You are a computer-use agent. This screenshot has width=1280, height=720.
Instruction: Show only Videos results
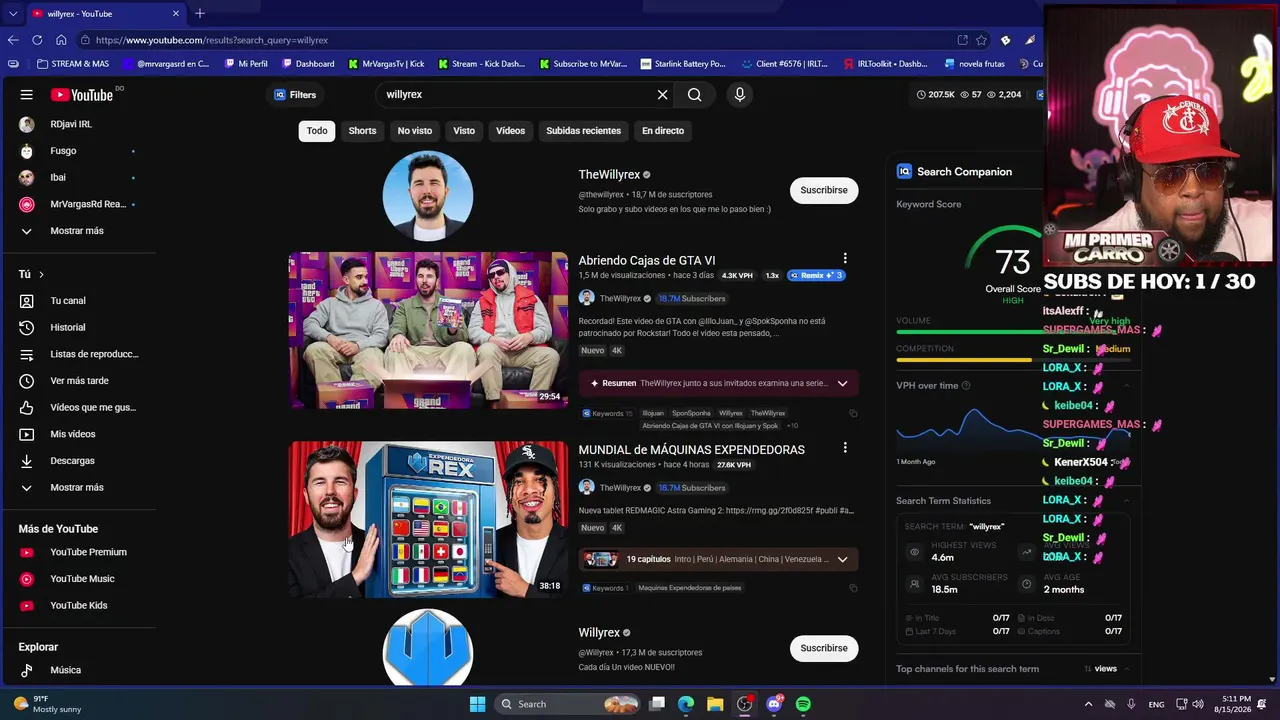[x=510, y=131]
